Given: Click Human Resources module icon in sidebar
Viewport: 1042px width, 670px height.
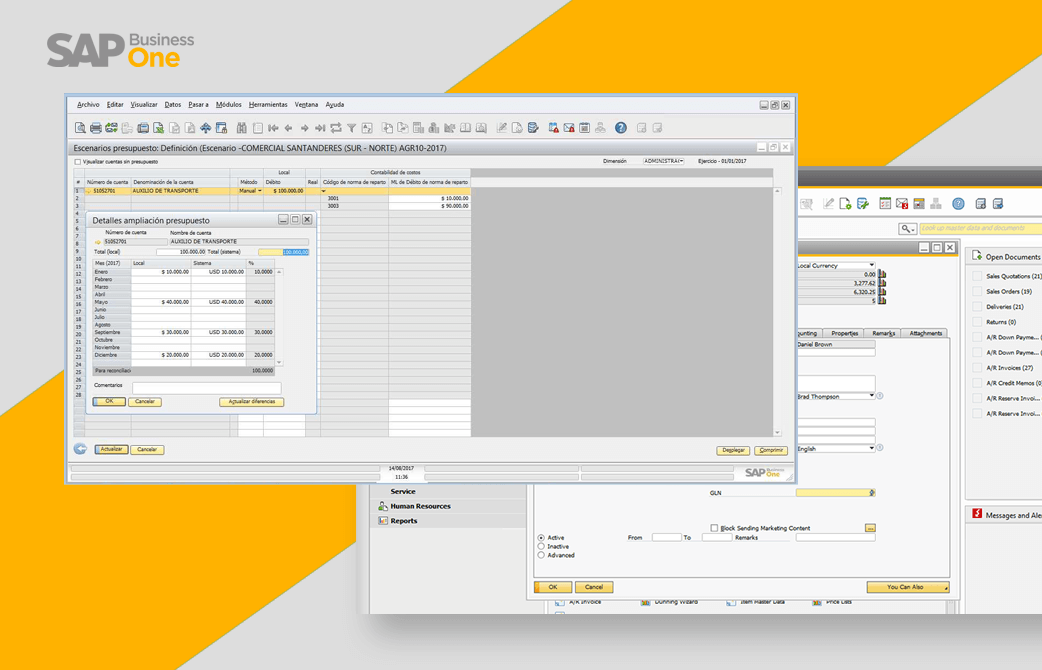Looking at the screenshot, I should (x=383, y=506).
